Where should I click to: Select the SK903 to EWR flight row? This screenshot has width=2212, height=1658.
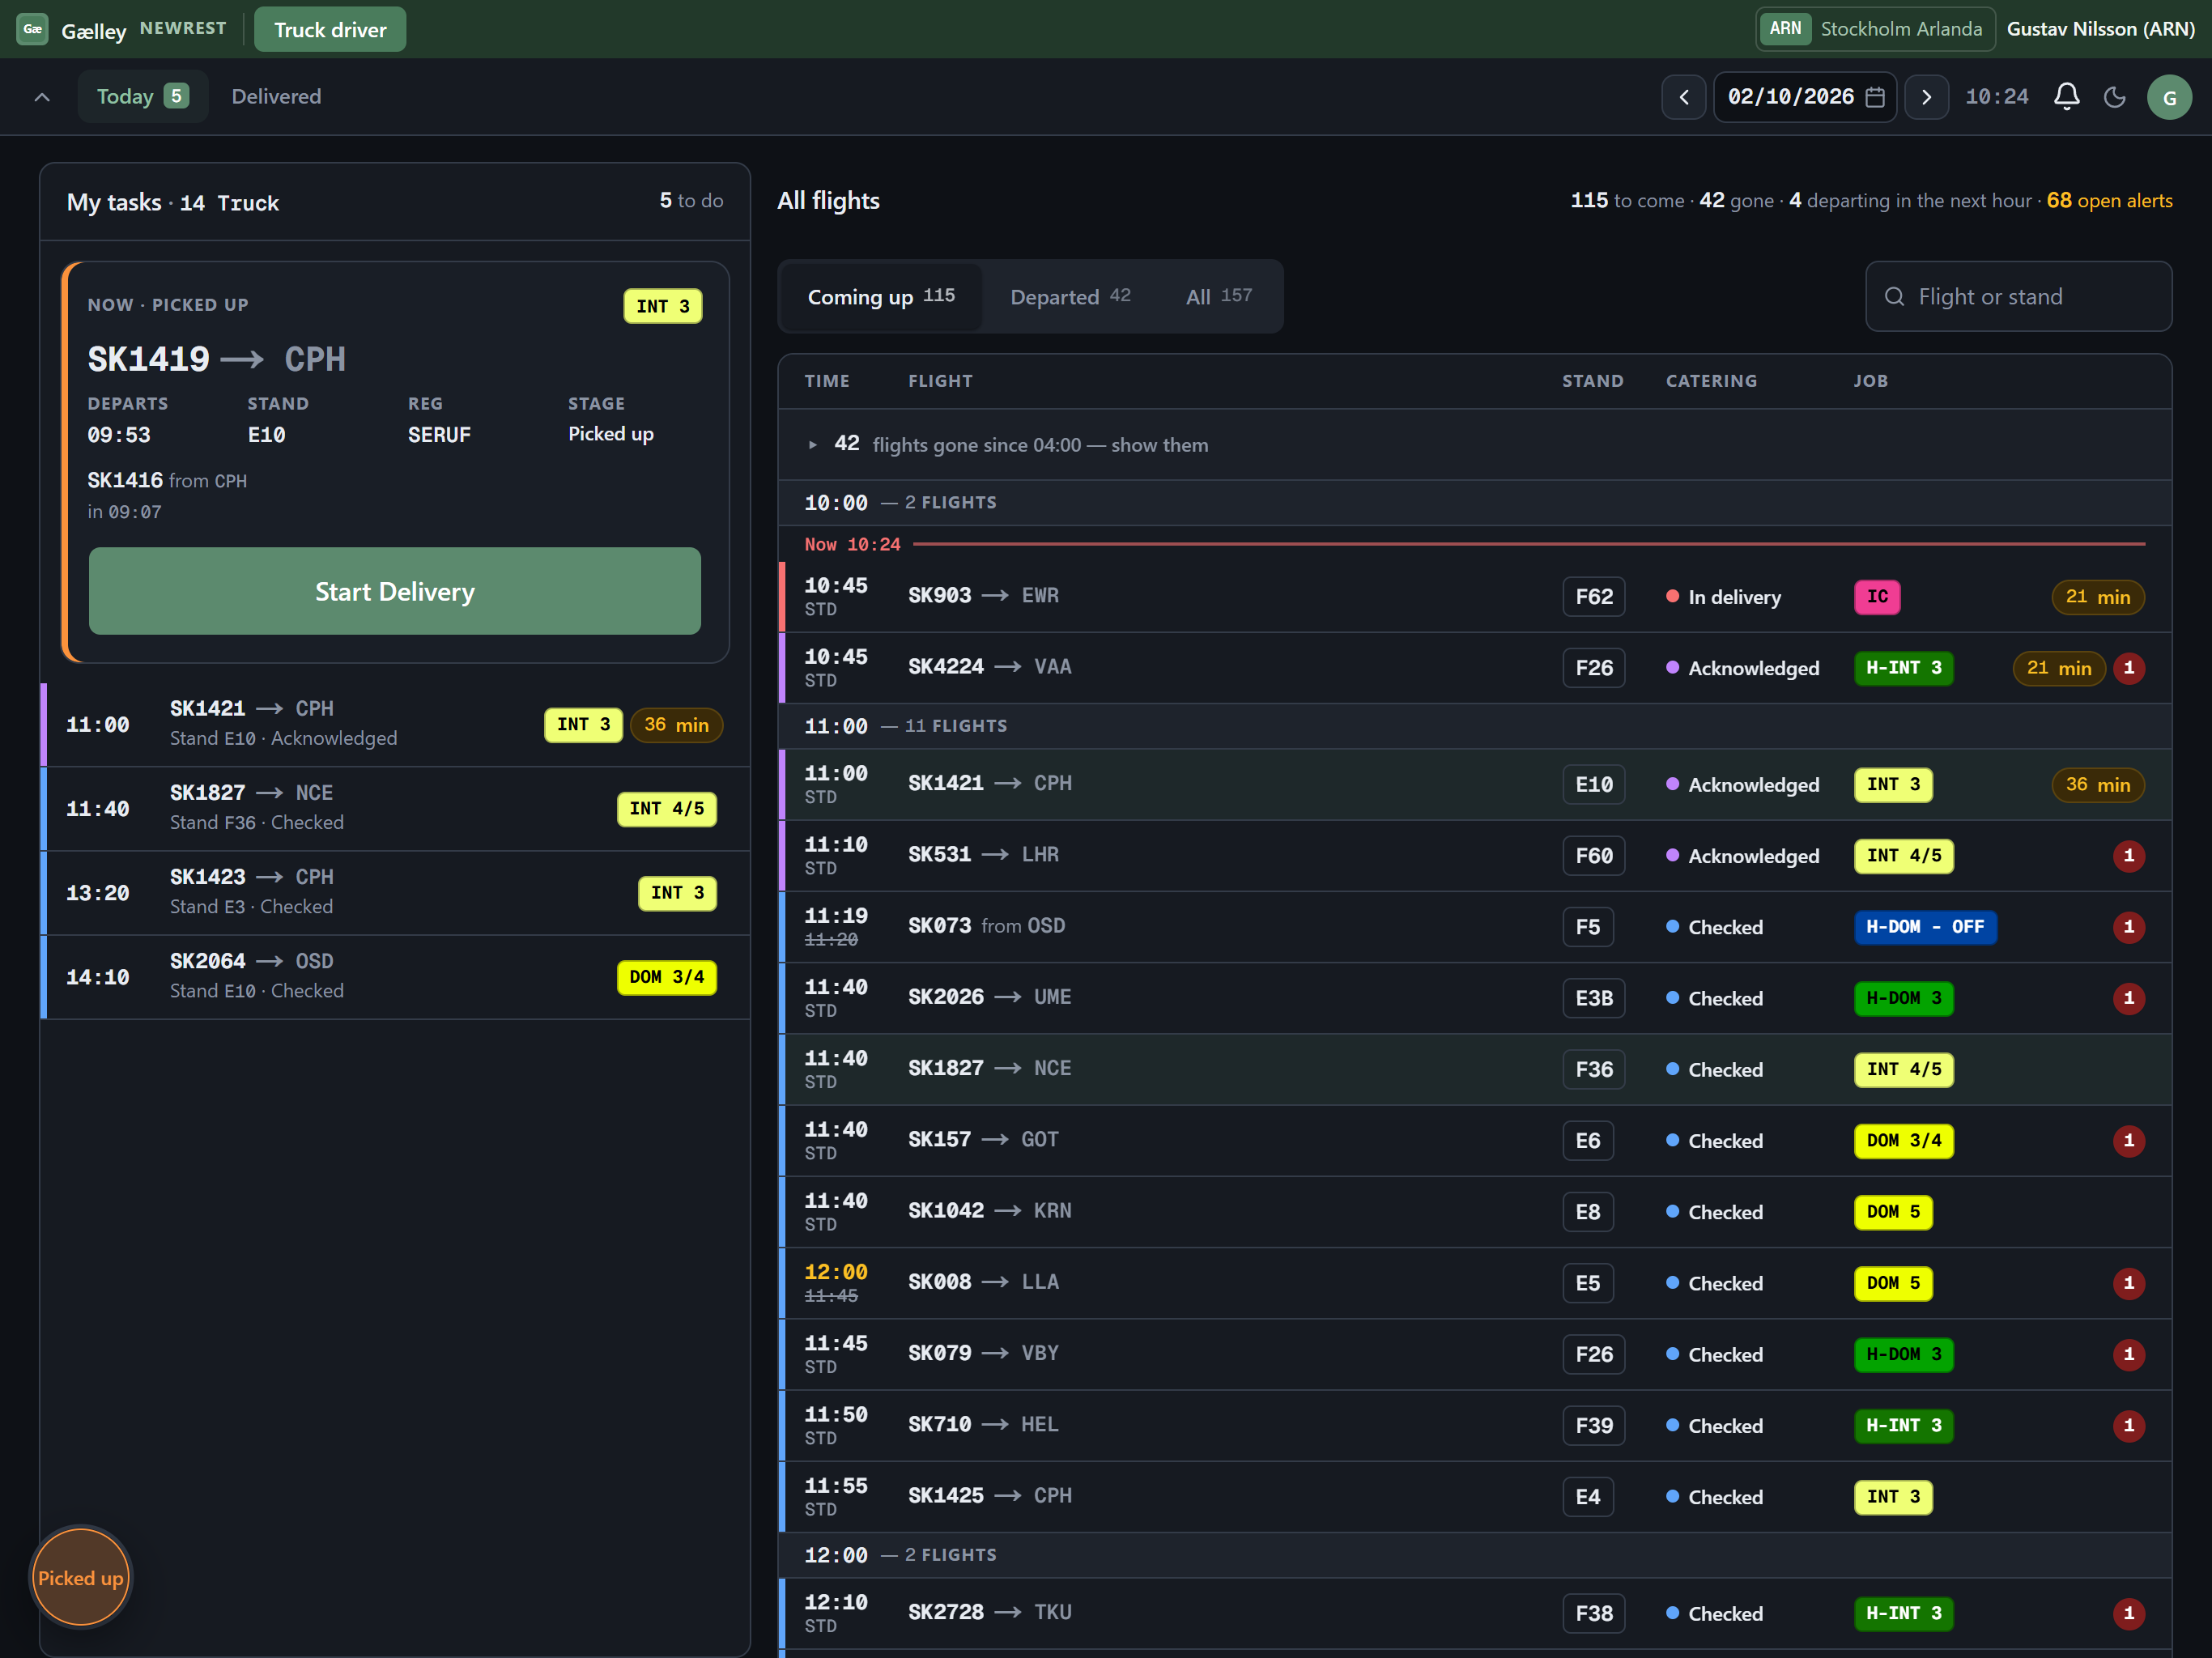1474,597
